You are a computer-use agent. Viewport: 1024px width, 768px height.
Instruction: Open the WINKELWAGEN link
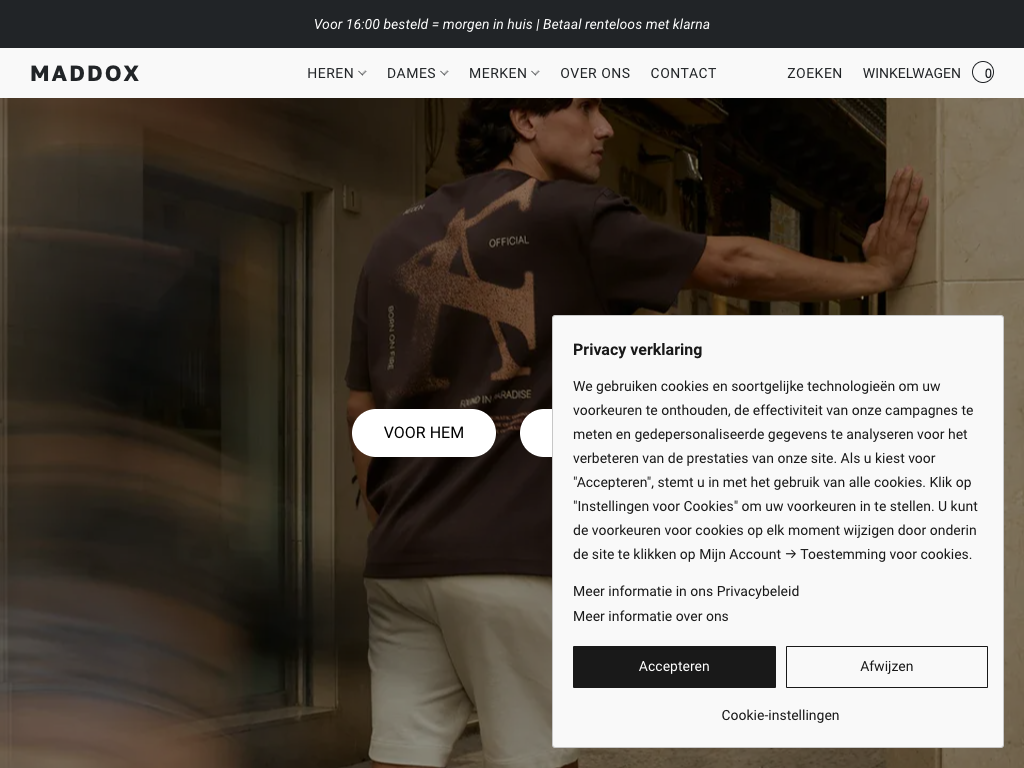911,73
